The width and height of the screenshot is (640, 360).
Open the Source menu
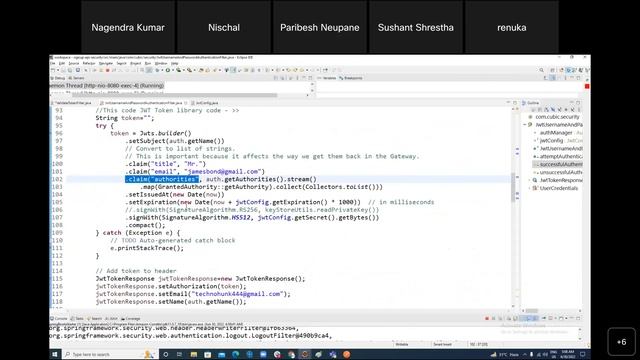tap(73, 64)
